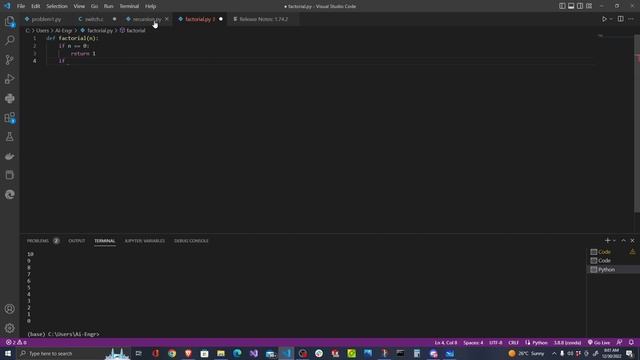Viewport: 640px width, 360px height.
Task: Open Google Chrome from the taskbar
Action: 172,353
